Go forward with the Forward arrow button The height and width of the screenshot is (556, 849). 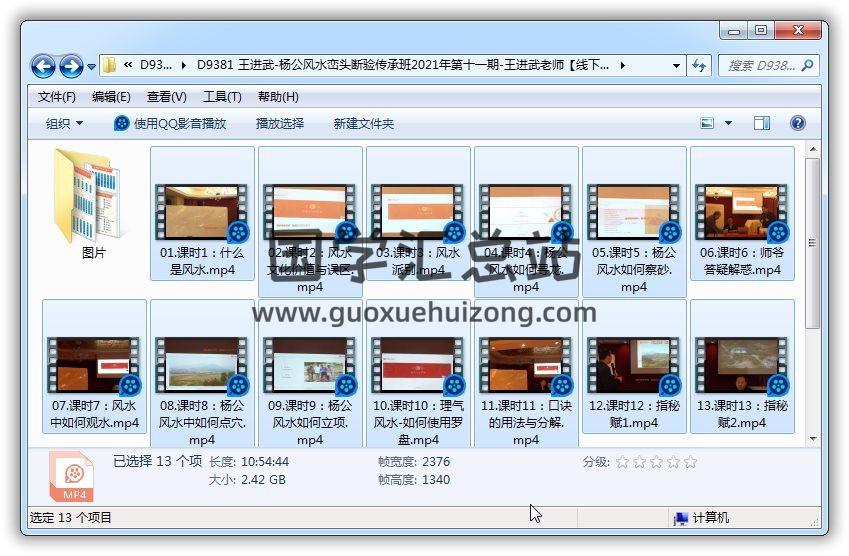[71, 66]
